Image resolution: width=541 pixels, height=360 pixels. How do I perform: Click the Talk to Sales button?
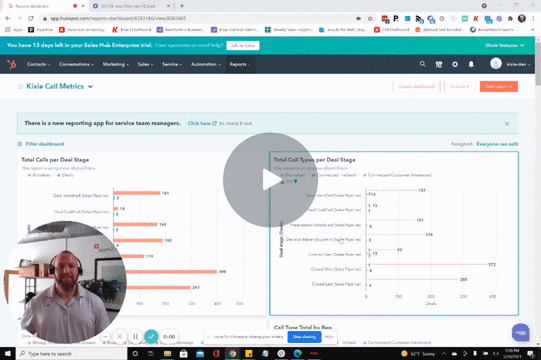tap(243, 46)
